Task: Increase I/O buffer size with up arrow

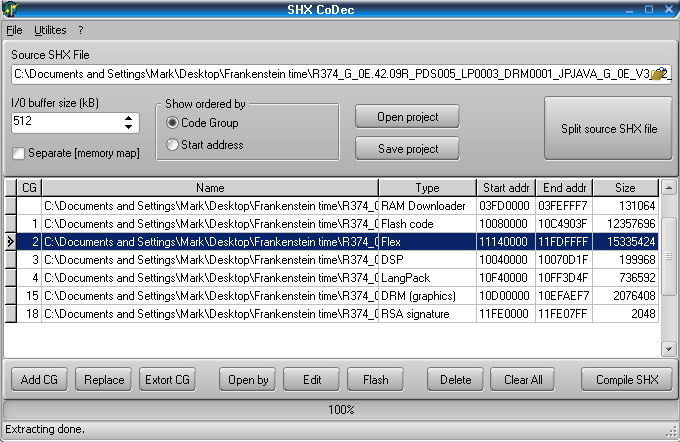Action: click(128, 118)
